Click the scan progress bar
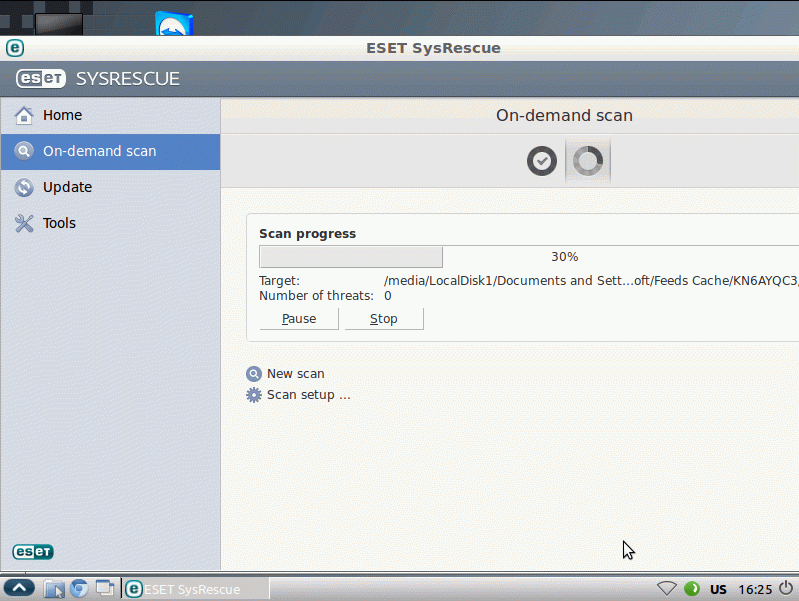The image size is (799, 601). [x=529, y=256]
